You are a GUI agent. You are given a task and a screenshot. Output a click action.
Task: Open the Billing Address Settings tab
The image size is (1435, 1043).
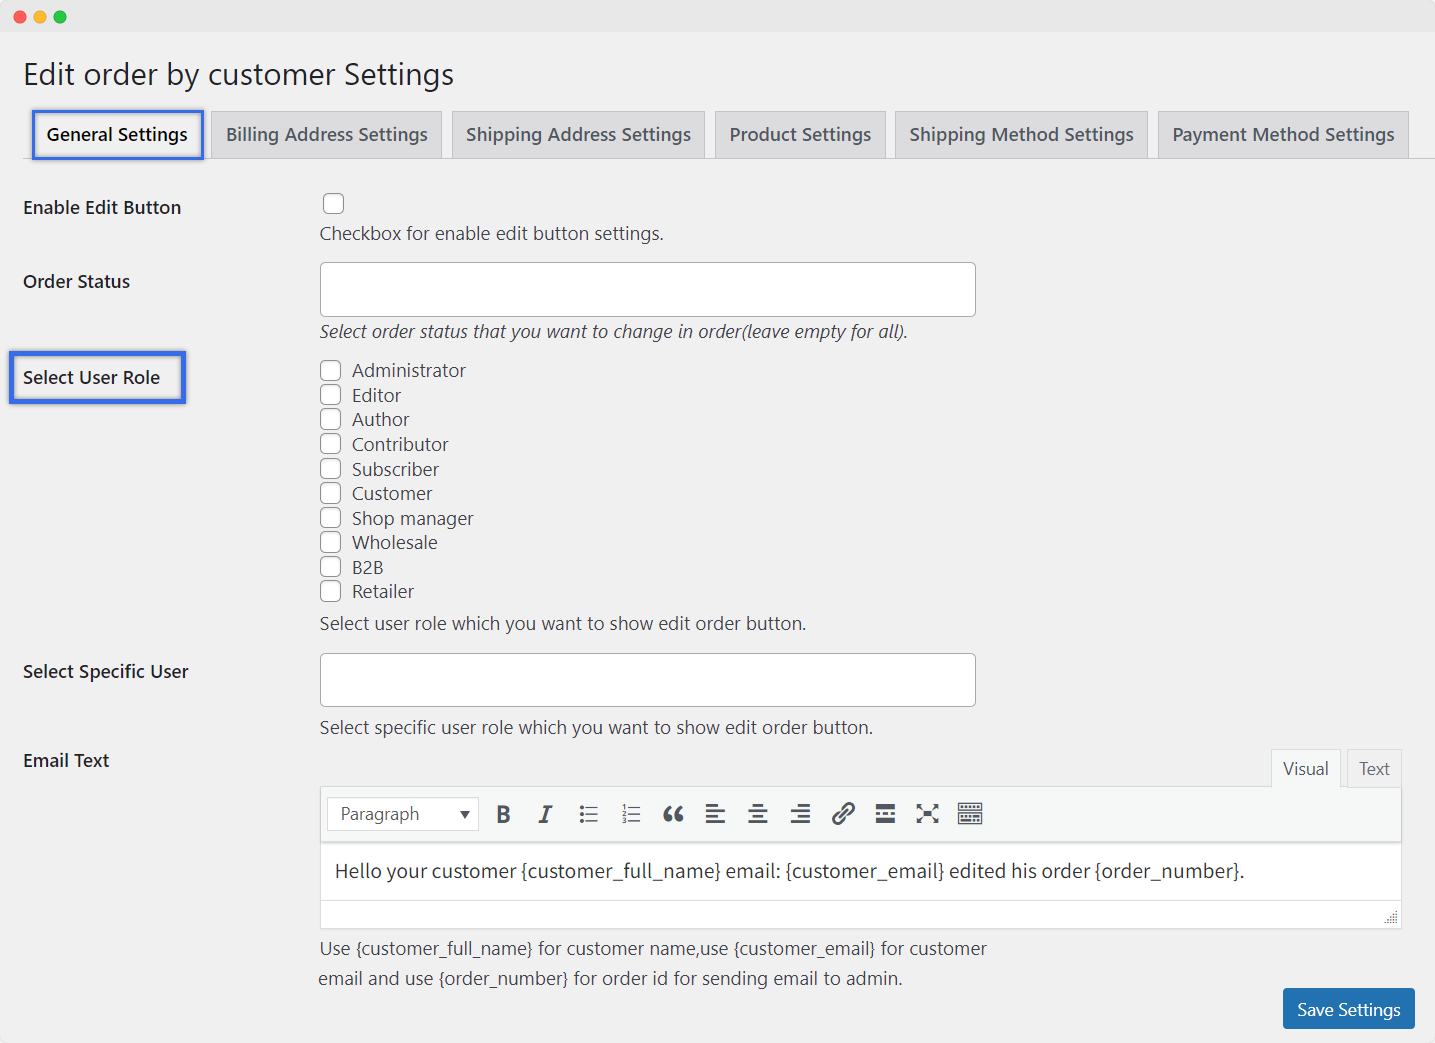(326, 135)
